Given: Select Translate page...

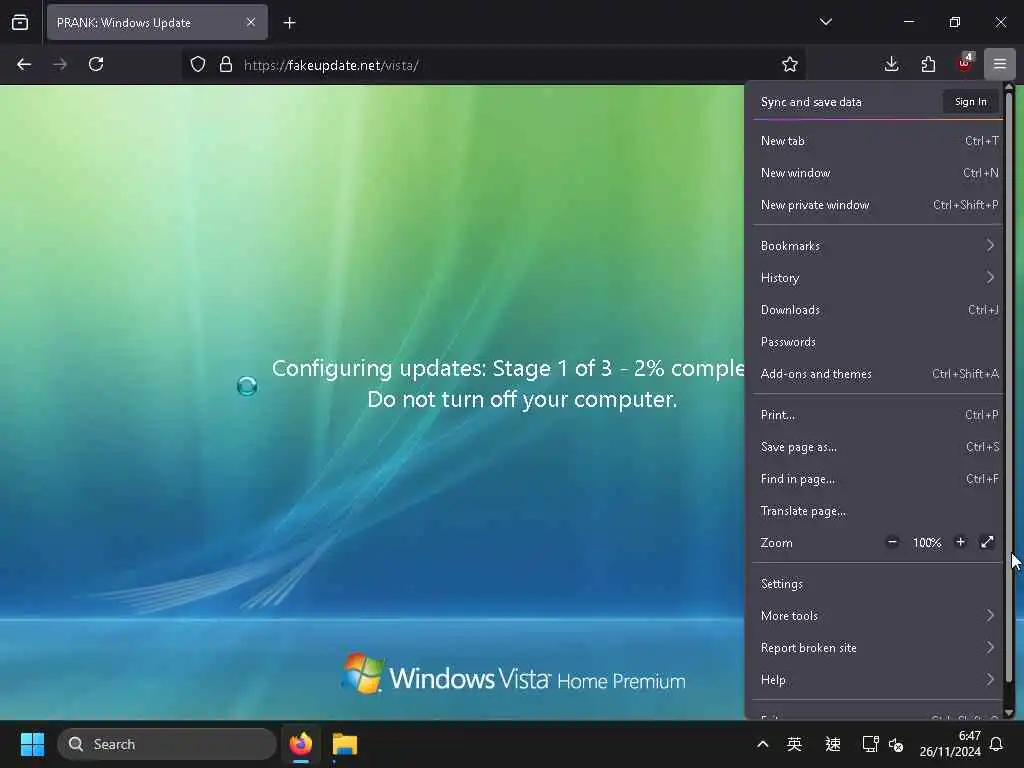Looking at the screenshot, I should 877,511.
